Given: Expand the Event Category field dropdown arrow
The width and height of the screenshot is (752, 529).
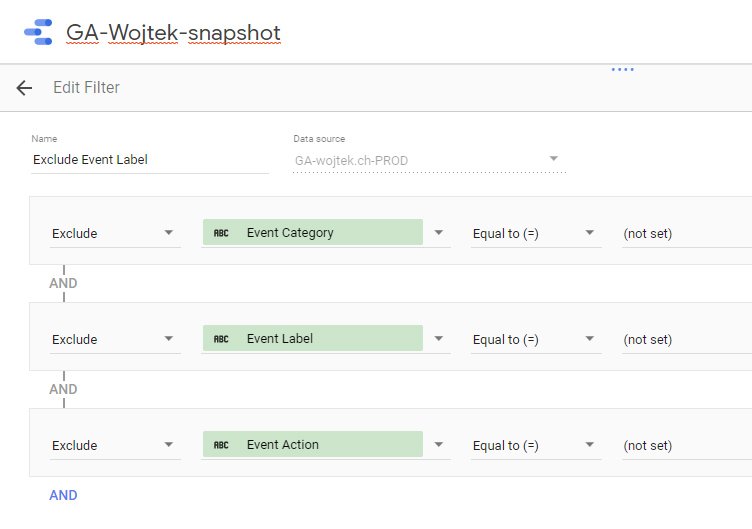Looking at the screenshot, I should [438, 233].
